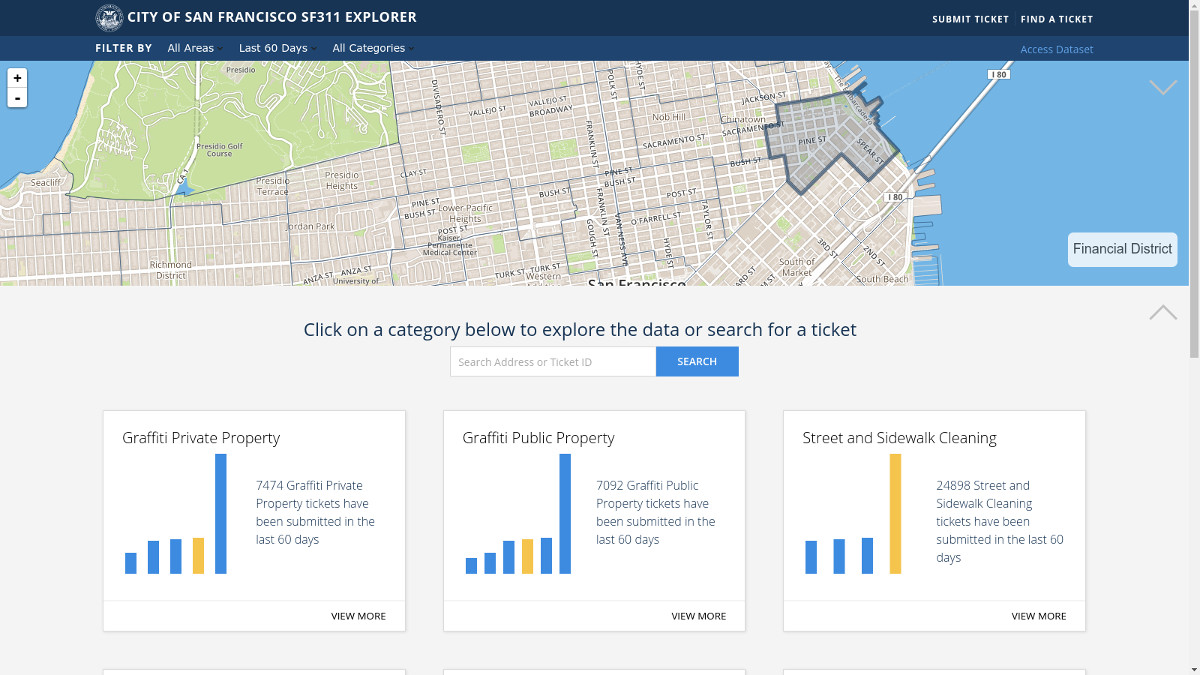Click the yellow bar in Graffiti Public Property chart
The height and width of the screenshot is (675, 1200).
pyautogui.click(x=527, y=557)
